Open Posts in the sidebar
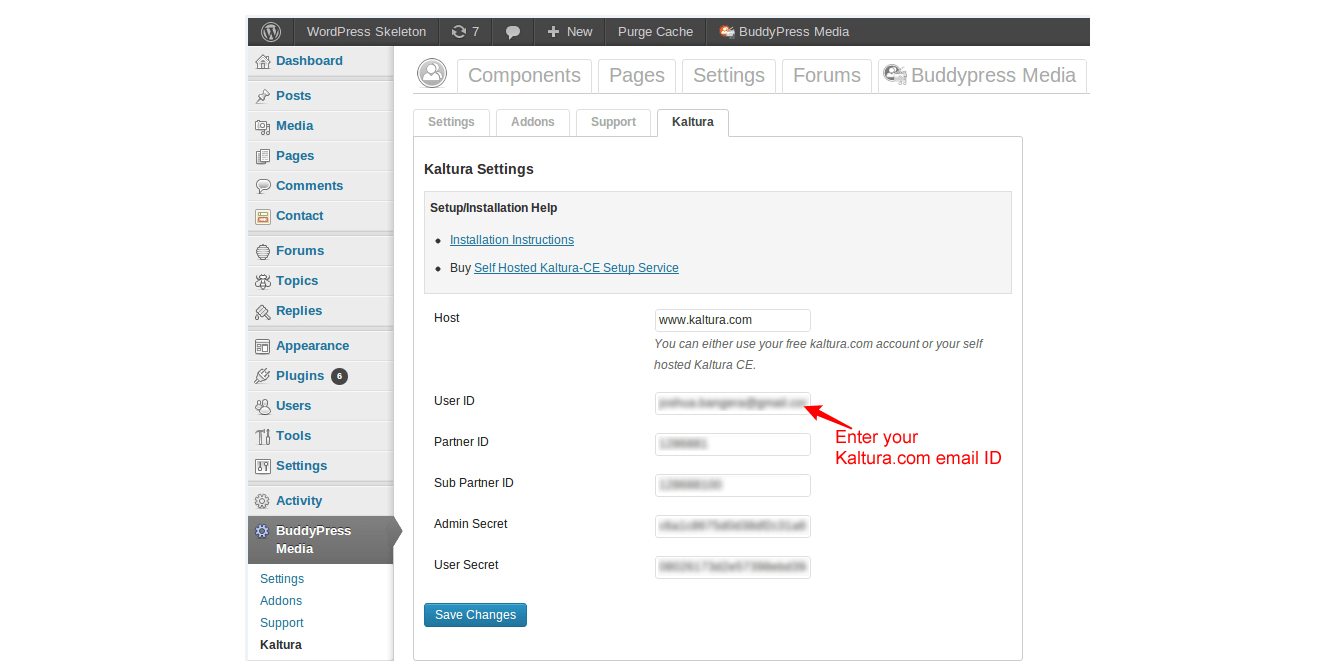1324x672 pixels. click(x=293, y=96)
